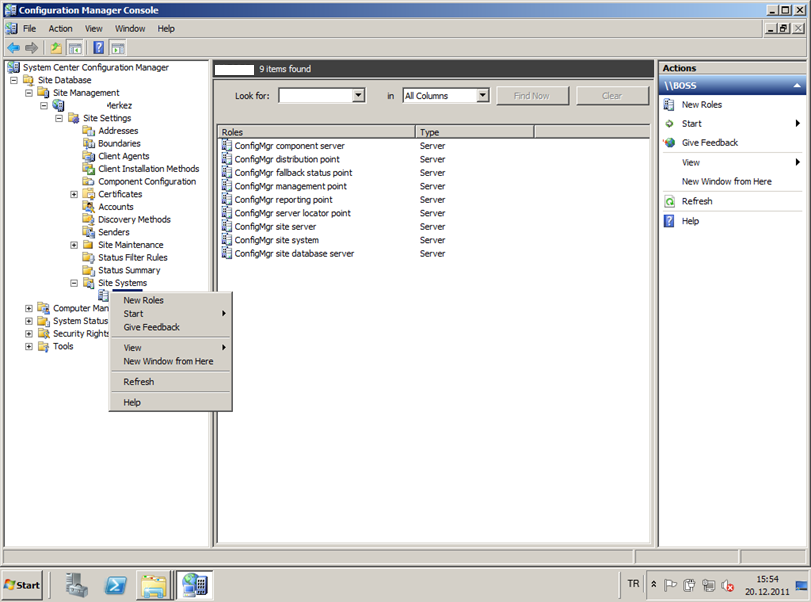Viewport: 811px width, 602px height.
Task: Open the Action menu
Action: click(61, 29)
